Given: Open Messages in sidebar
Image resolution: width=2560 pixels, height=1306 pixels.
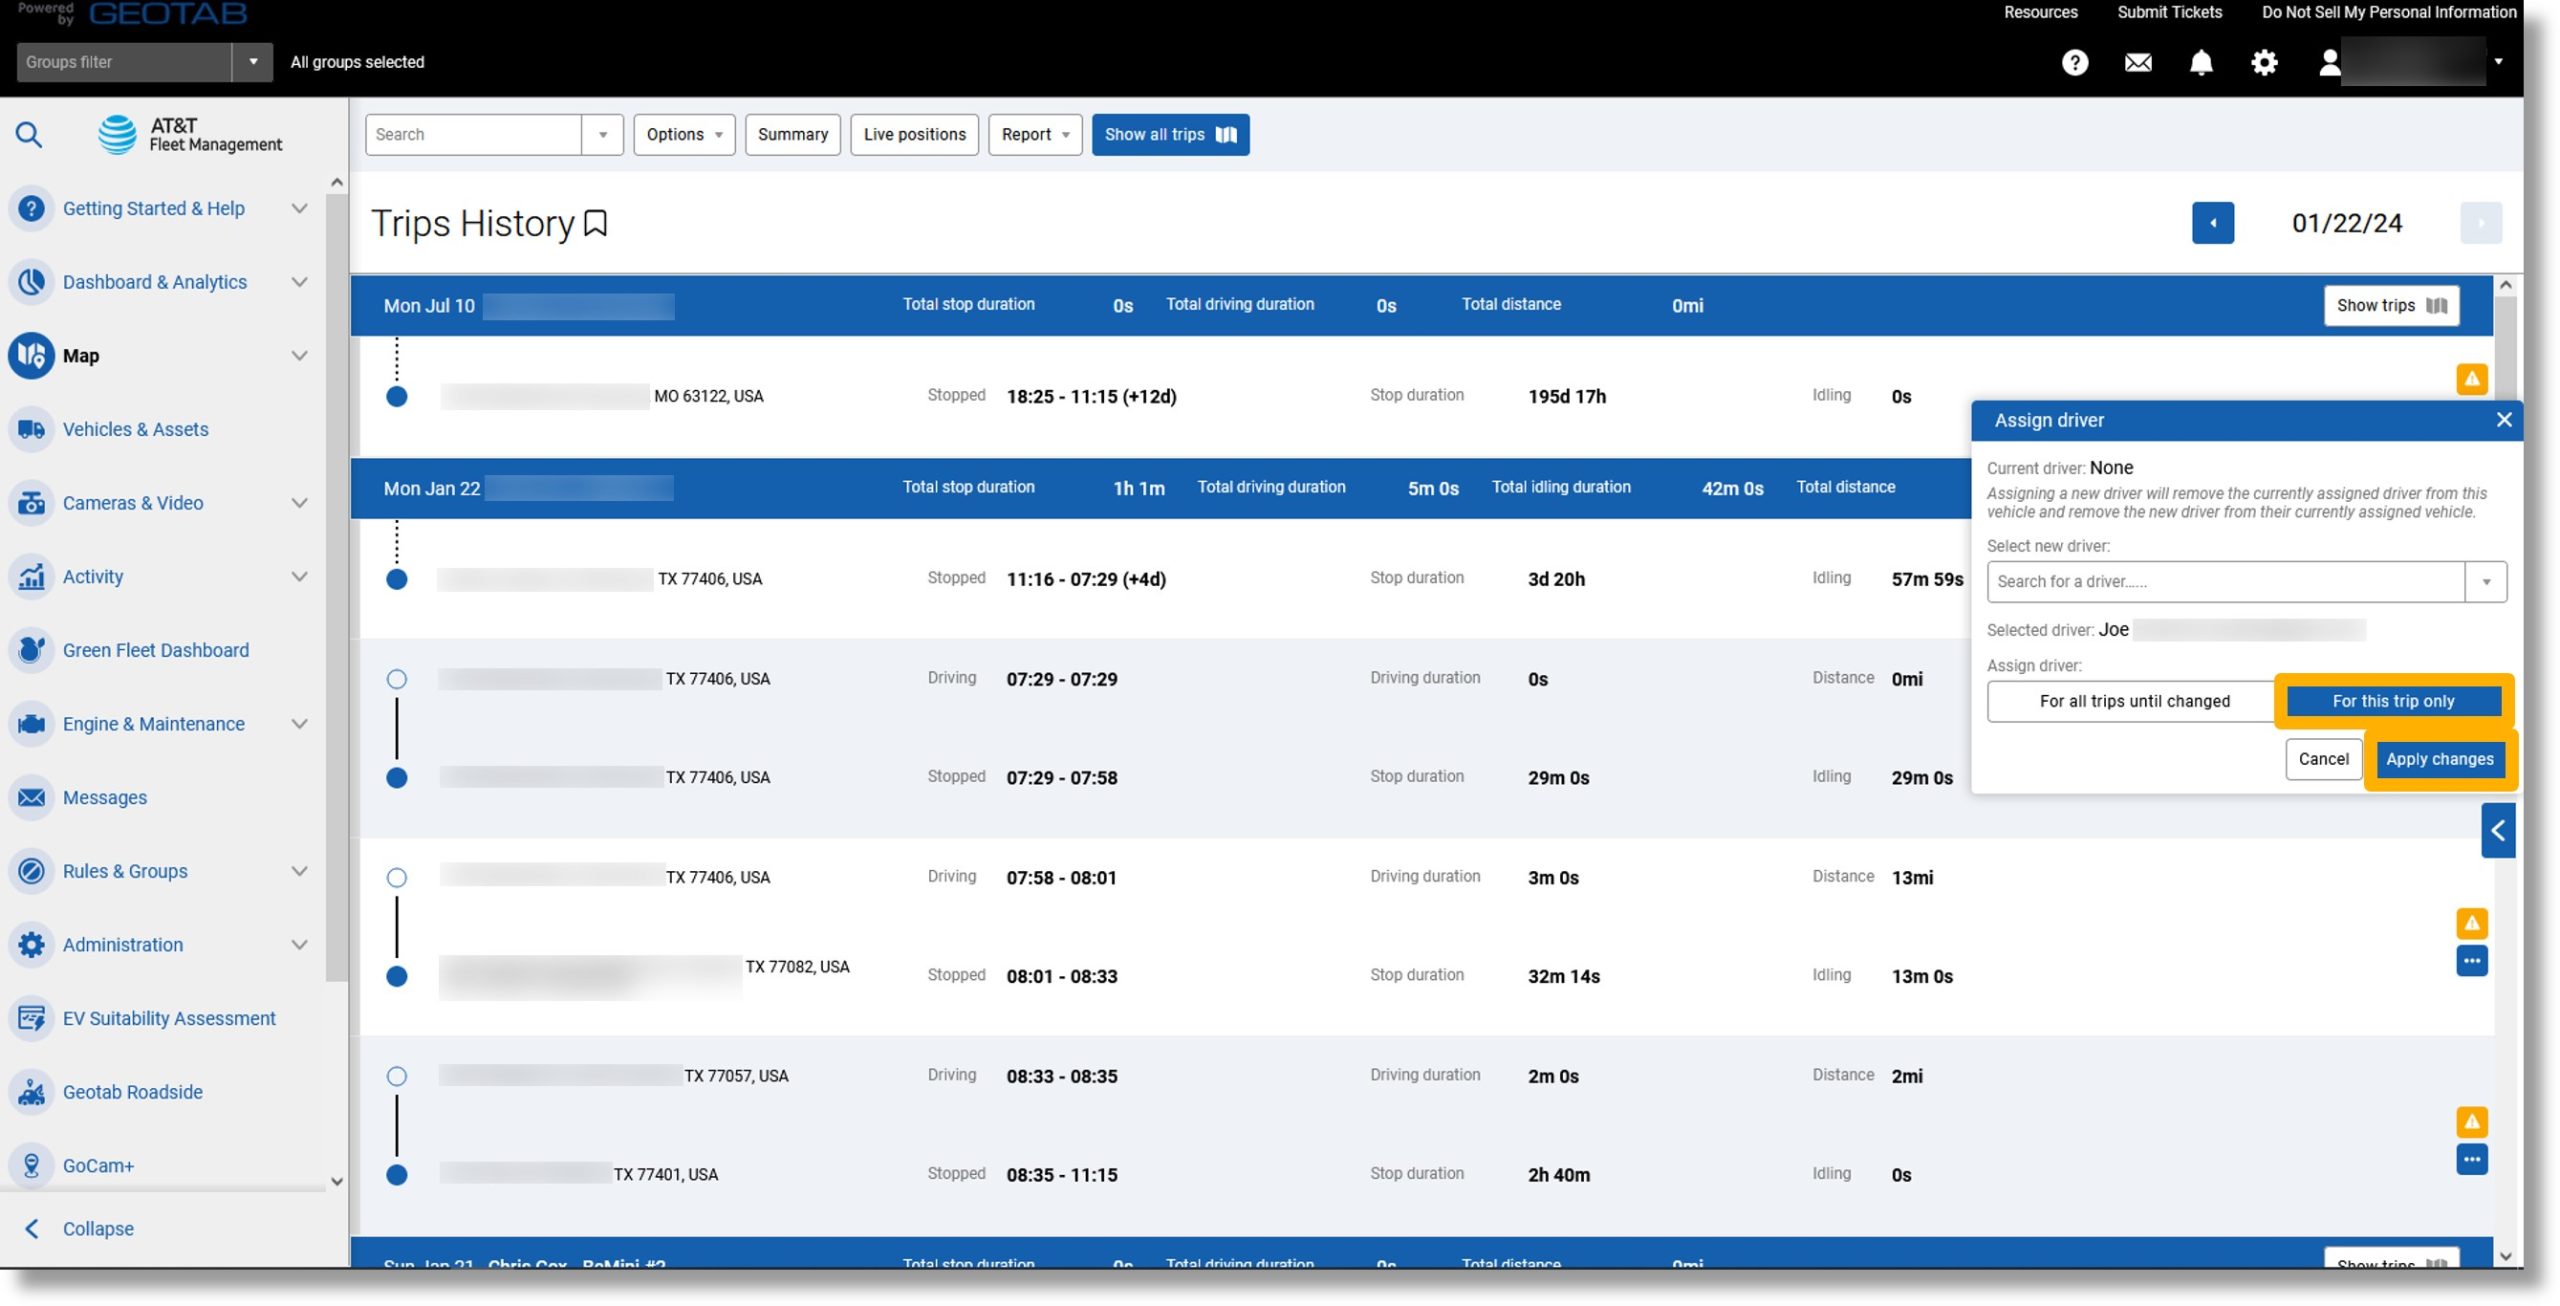Looking at the screenshot, I should 105,797.
